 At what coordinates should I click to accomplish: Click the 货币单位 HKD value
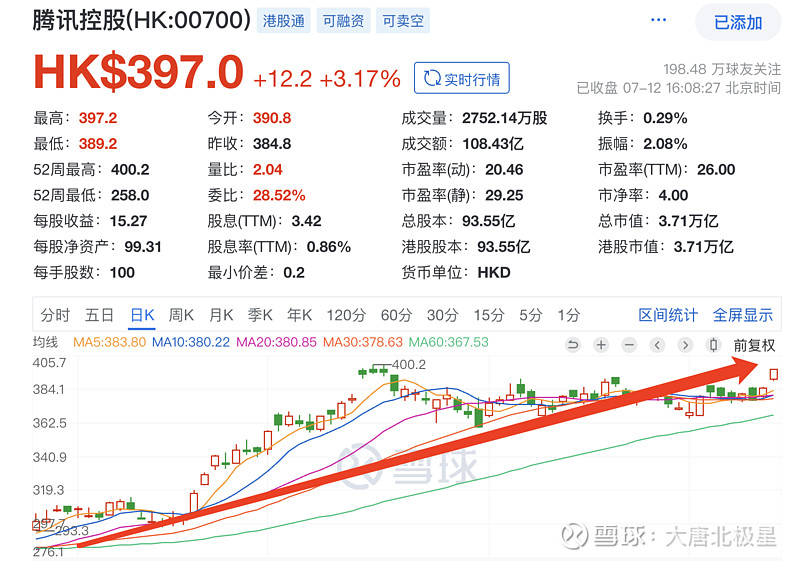[494, 272]
